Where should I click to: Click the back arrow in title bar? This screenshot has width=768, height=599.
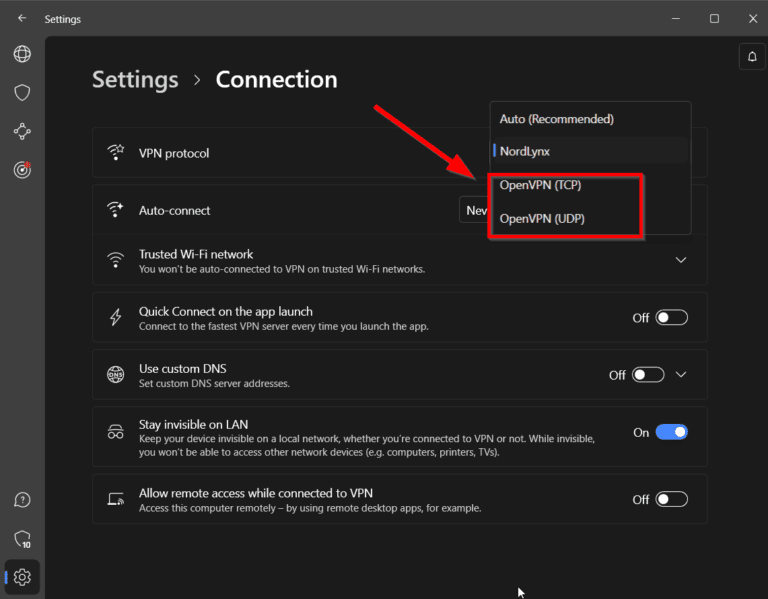point(22,18)
